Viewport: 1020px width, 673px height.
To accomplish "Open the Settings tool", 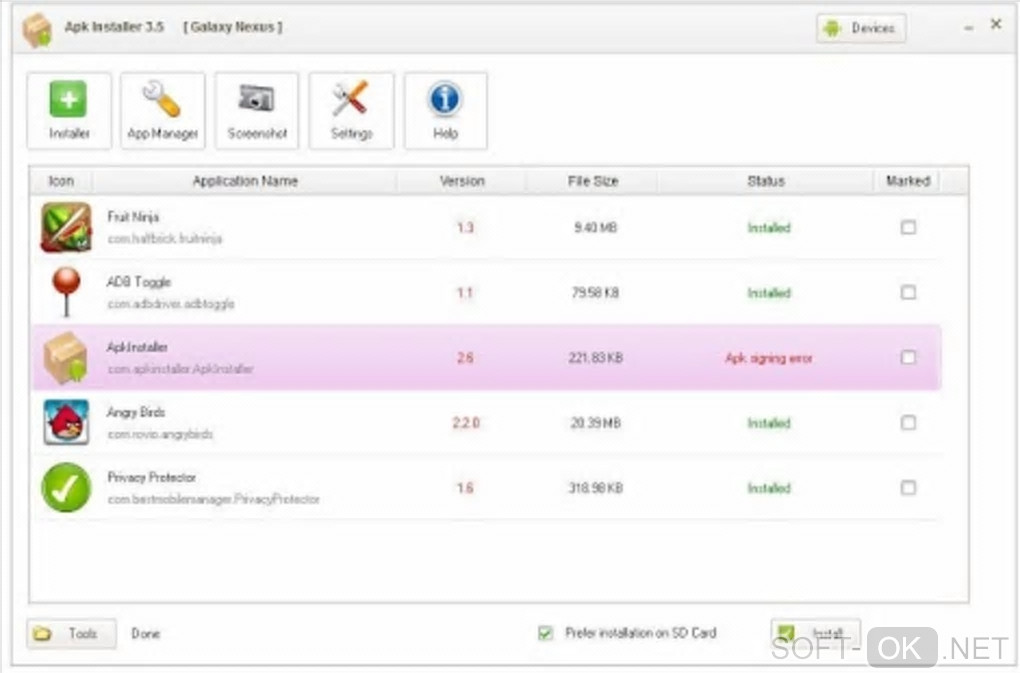I will pos(351,111).
